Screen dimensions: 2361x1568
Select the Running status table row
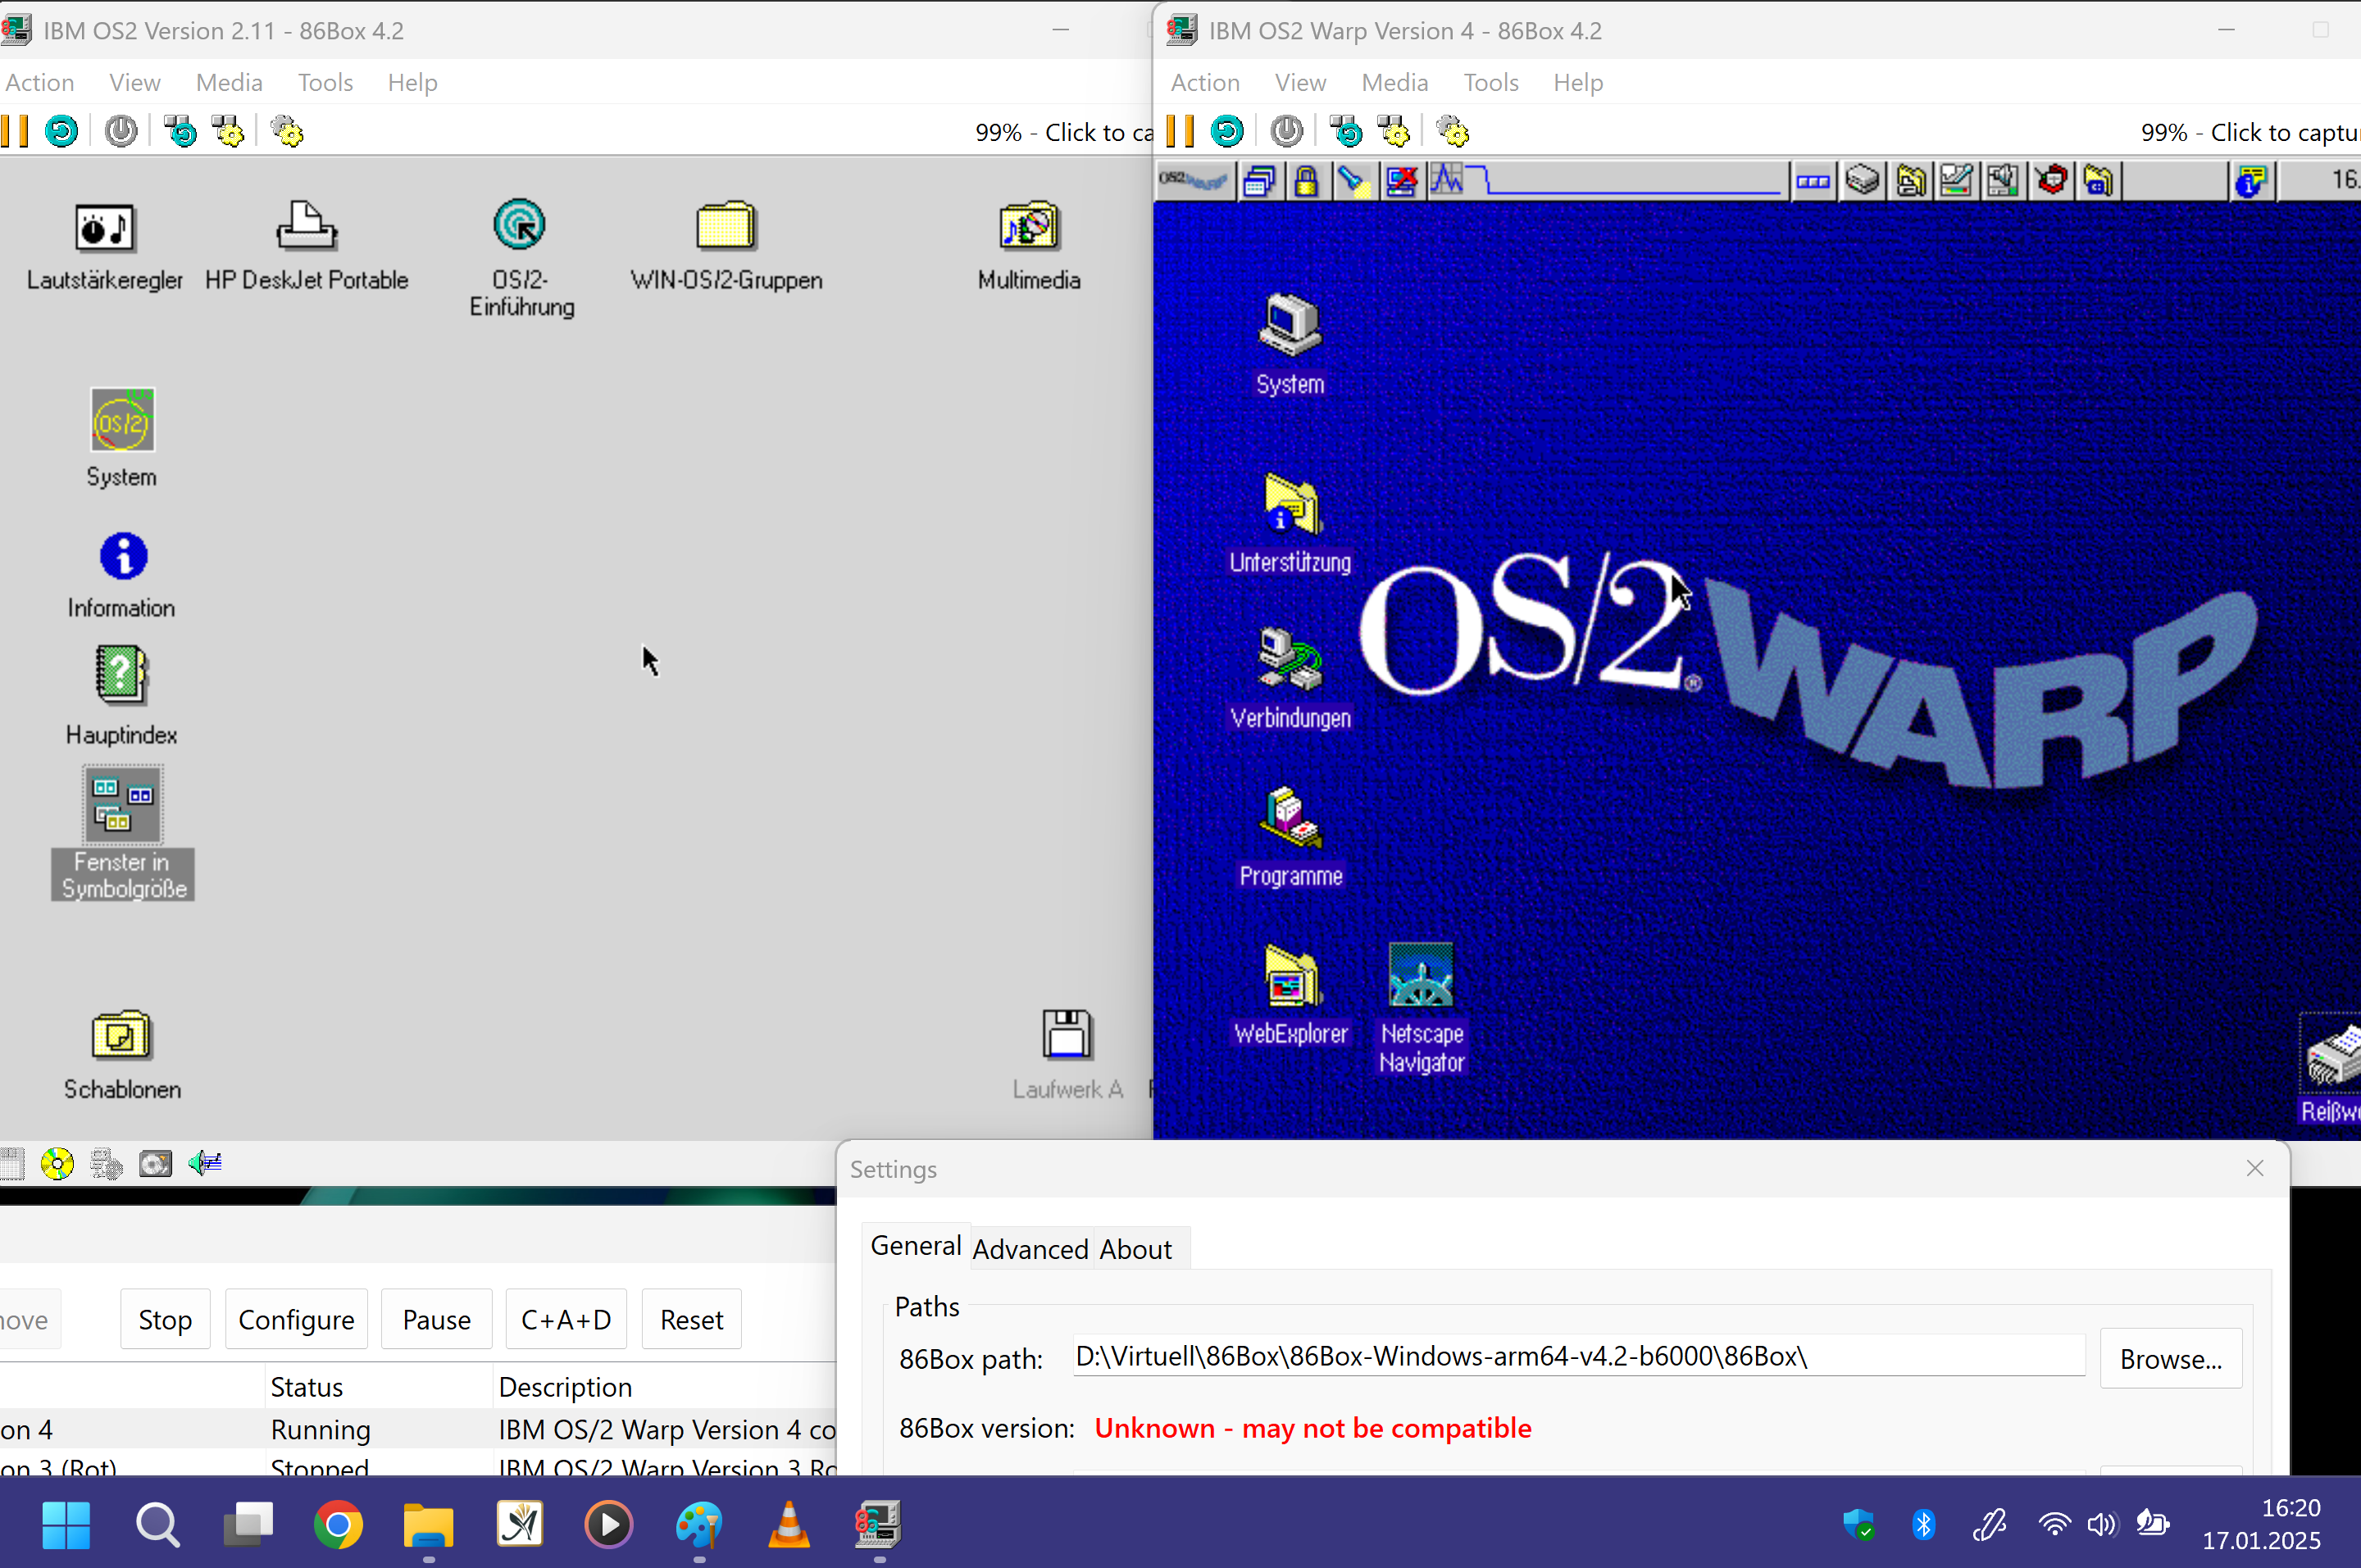pos(418,1430)
